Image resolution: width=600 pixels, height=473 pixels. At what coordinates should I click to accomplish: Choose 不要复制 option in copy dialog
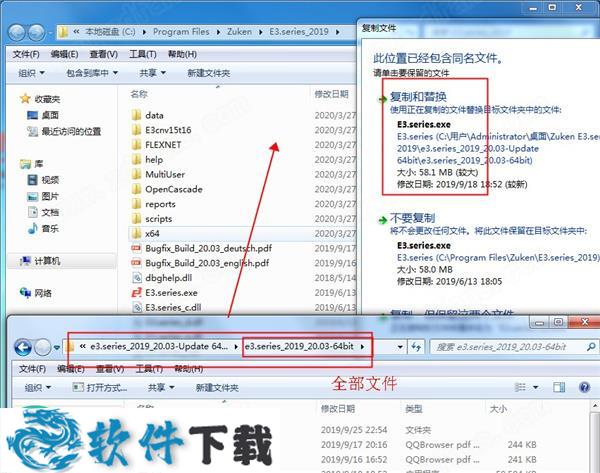click(412, 219)
